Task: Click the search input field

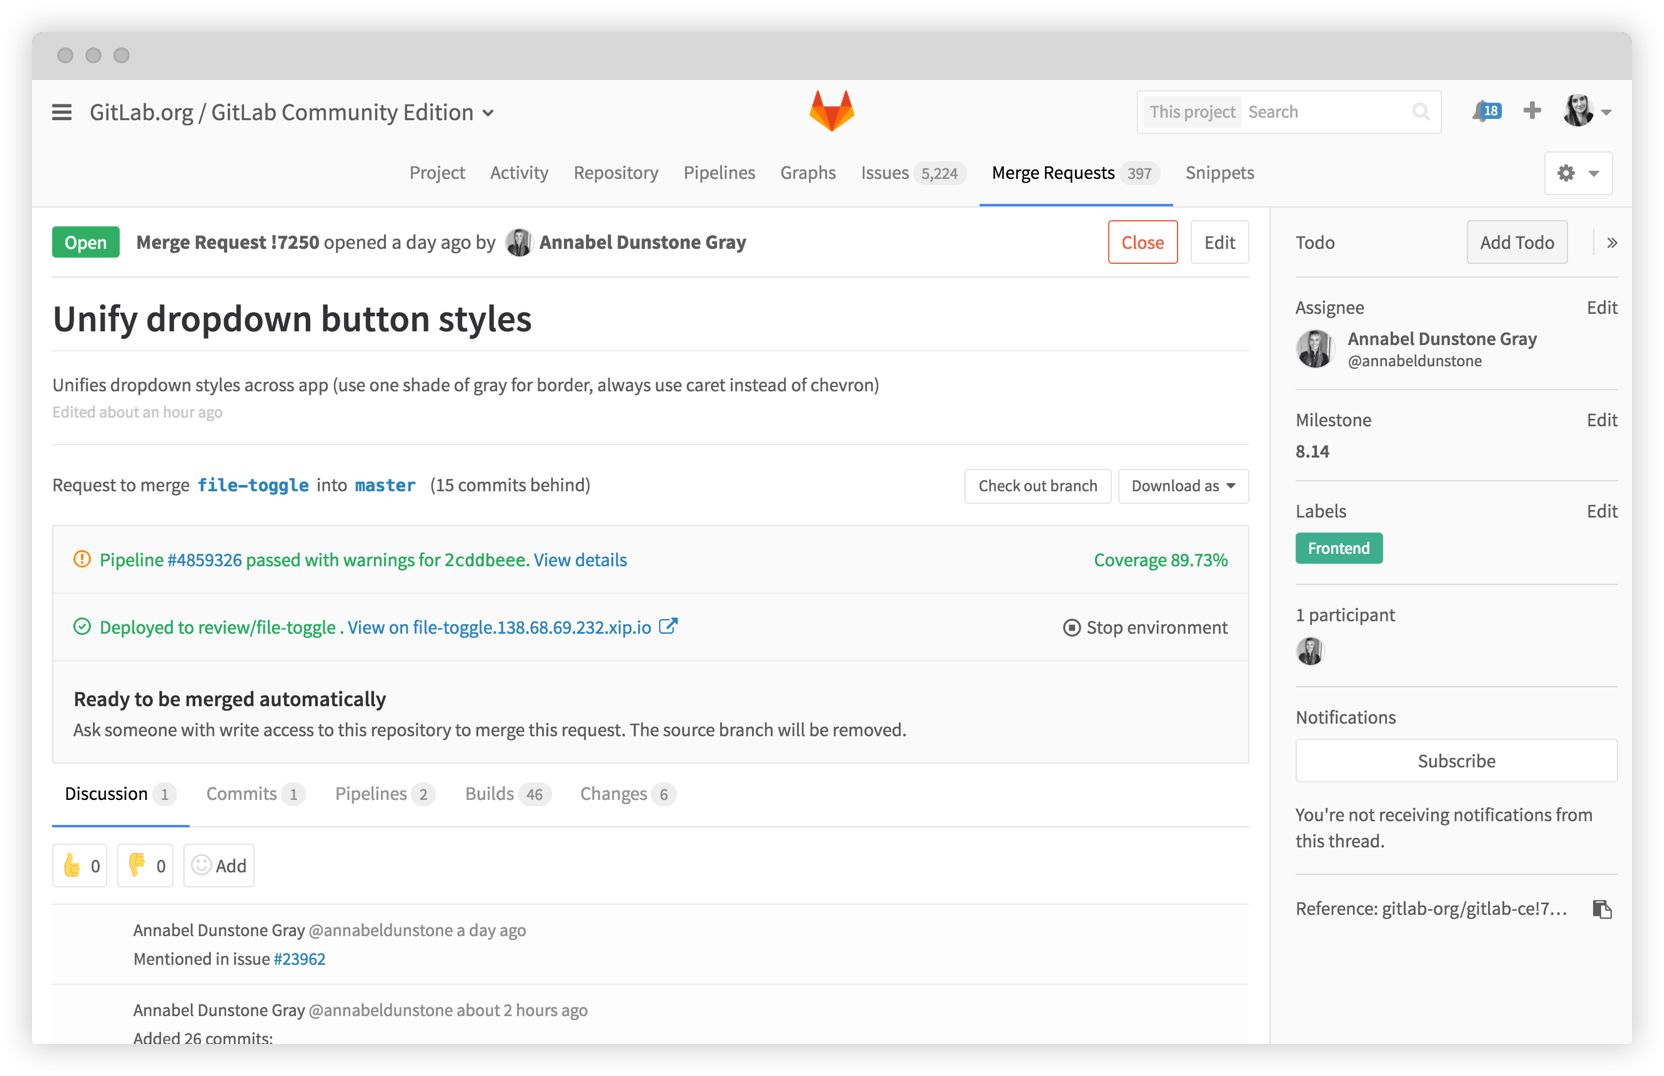Action: (x=1326, y=112)
